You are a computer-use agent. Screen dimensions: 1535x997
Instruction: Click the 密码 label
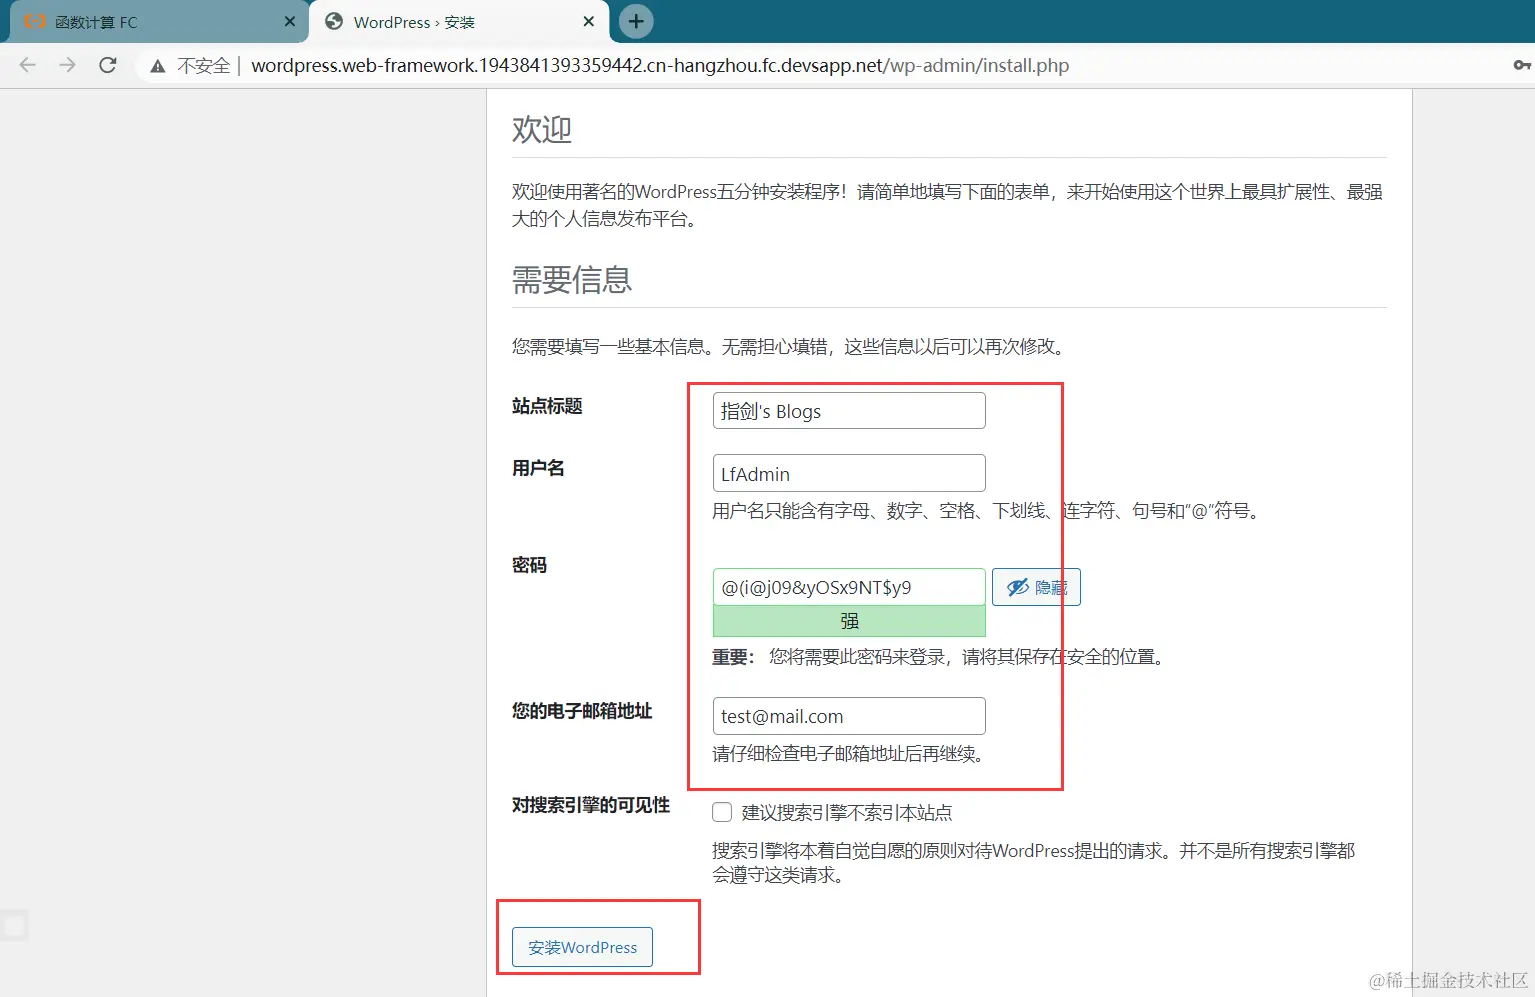pos(529,565)
